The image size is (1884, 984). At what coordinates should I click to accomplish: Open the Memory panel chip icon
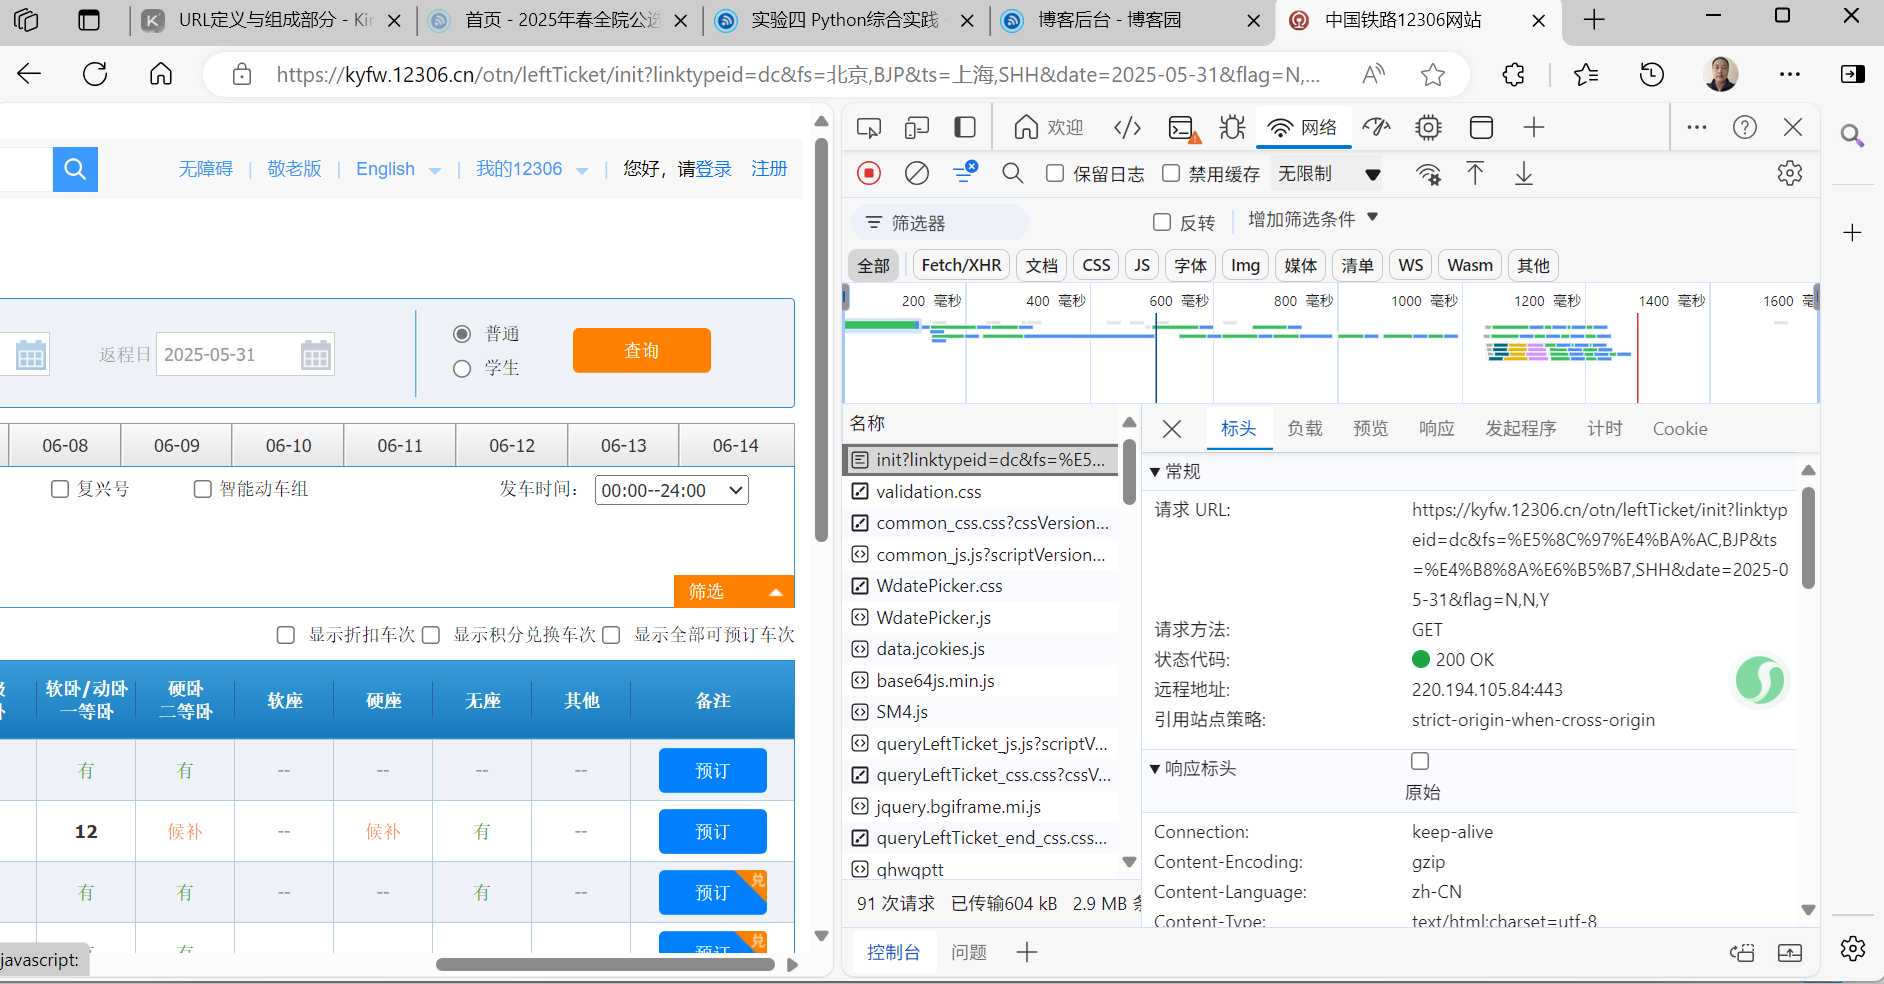coord(1428,127)
